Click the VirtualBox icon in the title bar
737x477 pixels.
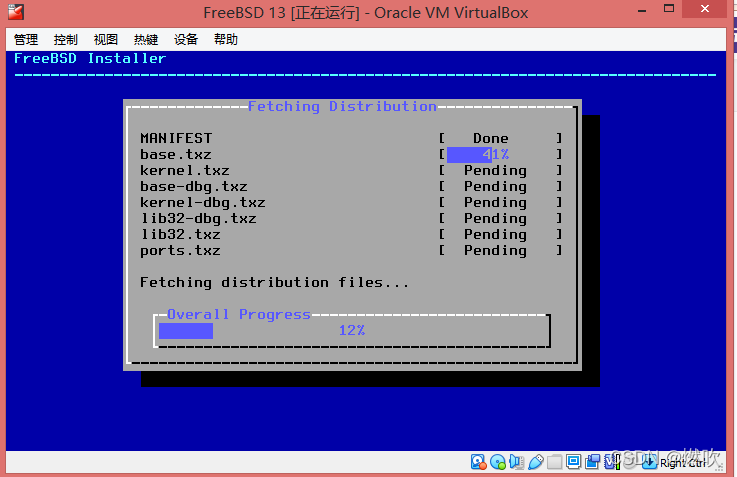[16, 12]
